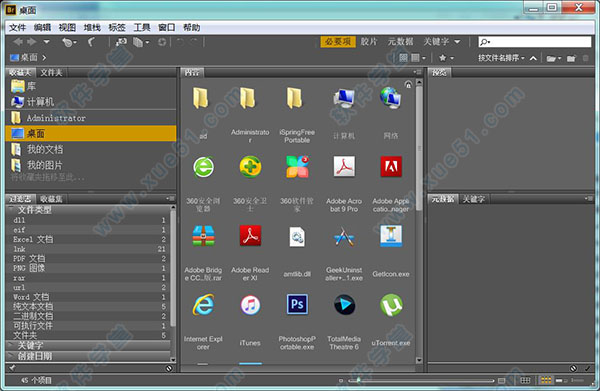Select 计算机 in favorites list
The height and width of the screenshot is (391, 600).
91,102
